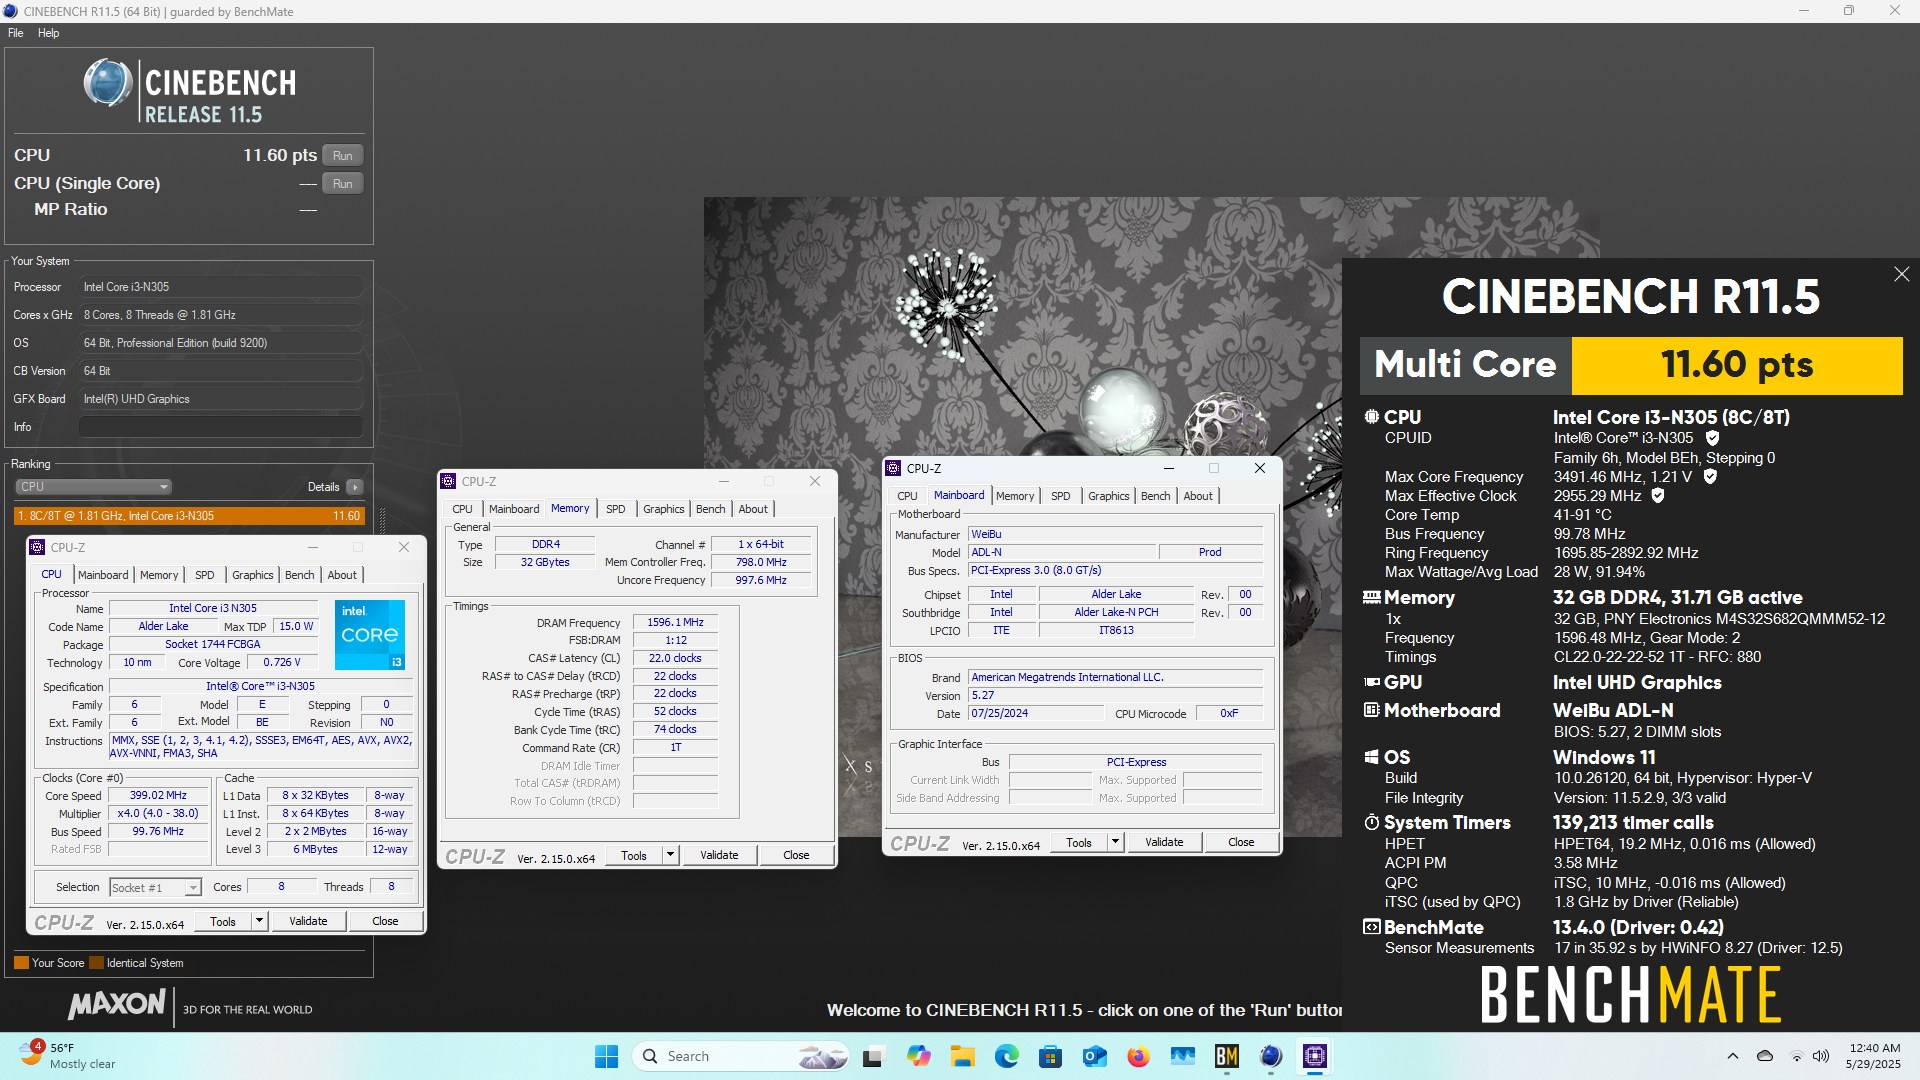This screenshot has width=1920, height=1080.
Task: Click Tools button in middle CPU-Z window
Action: pyautogui.click(x=634, y=856)
